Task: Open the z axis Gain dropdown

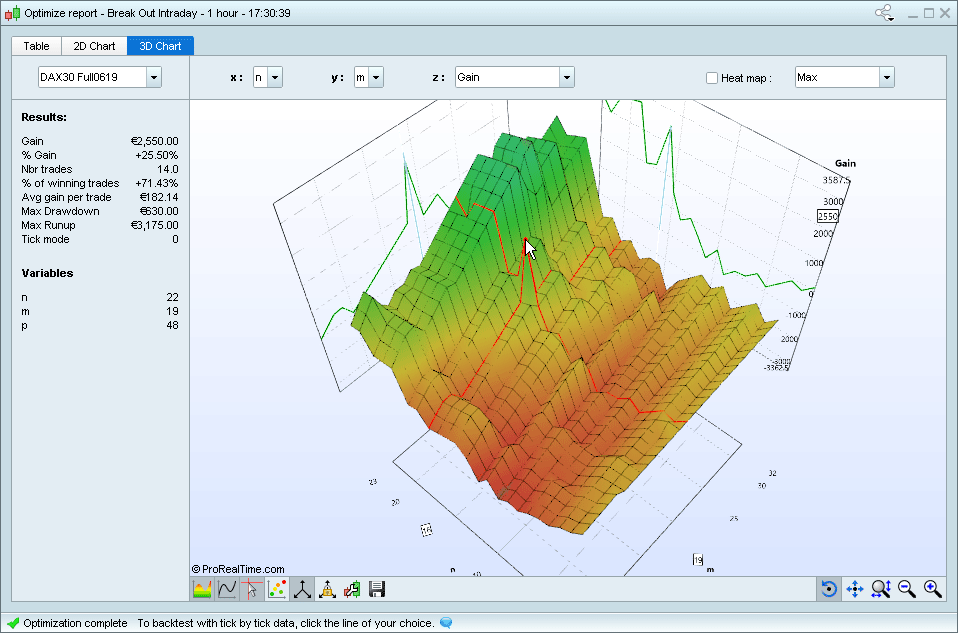Action: (x=566, y=77)
